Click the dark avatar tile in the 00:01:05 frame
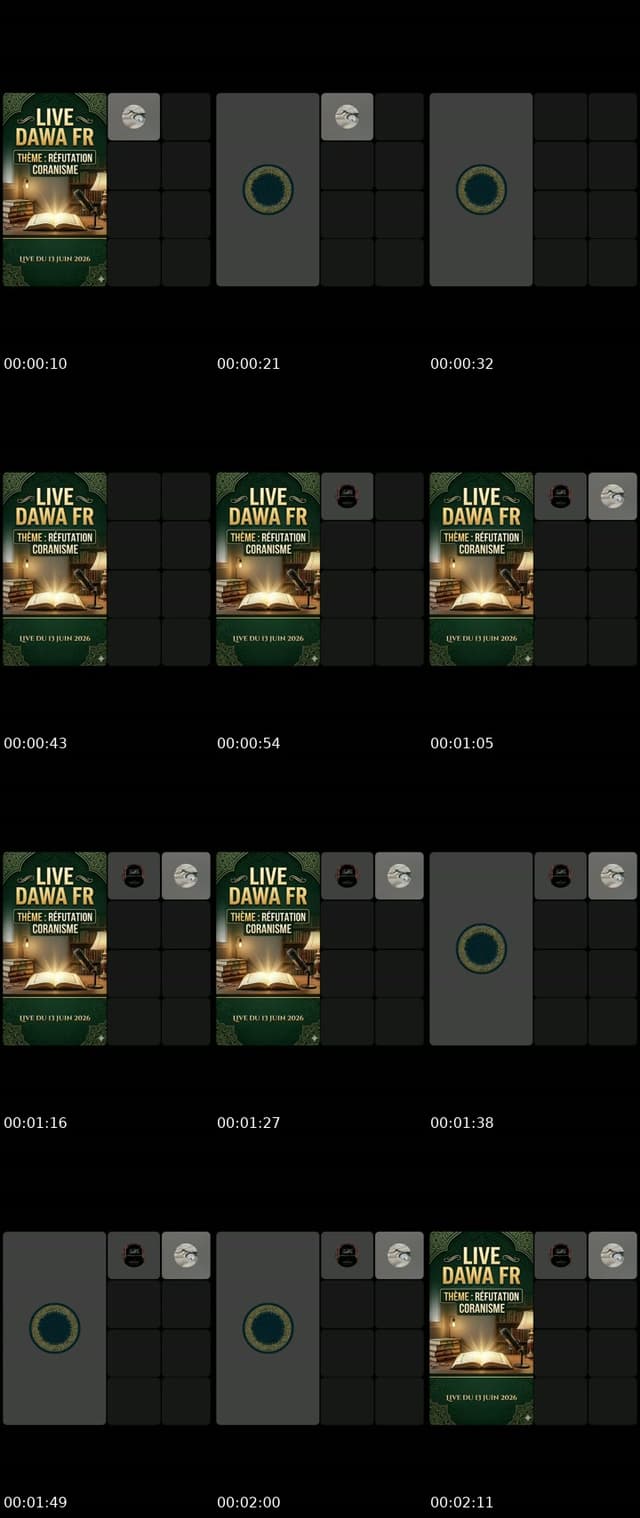The width and height of the screenshot is (640, 1518). tap(560, 496)
